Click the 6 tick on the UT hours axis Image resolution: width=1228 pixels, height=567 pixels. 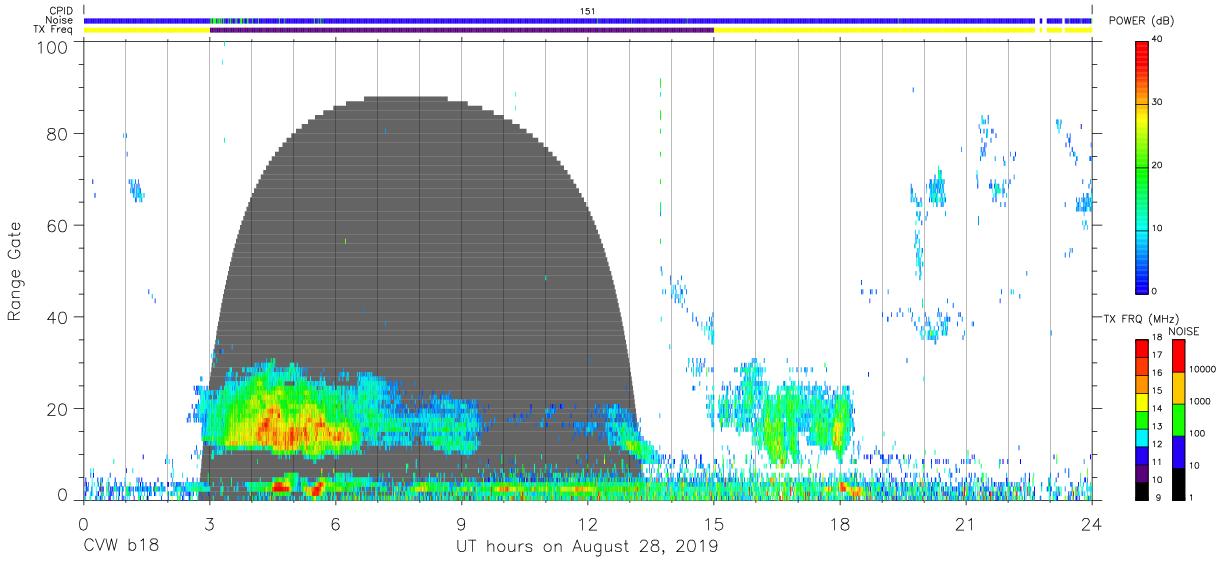point(335,523)
